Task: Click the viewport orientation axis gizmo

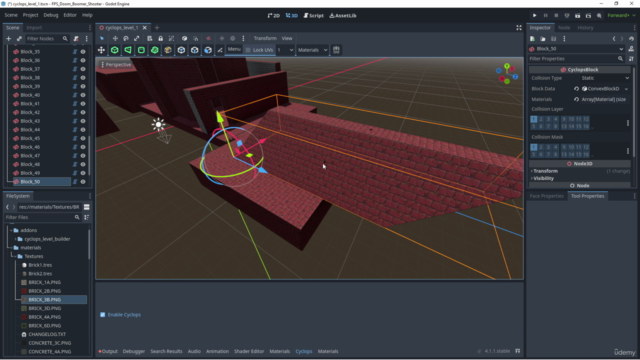Action: [x=507, y=74]
